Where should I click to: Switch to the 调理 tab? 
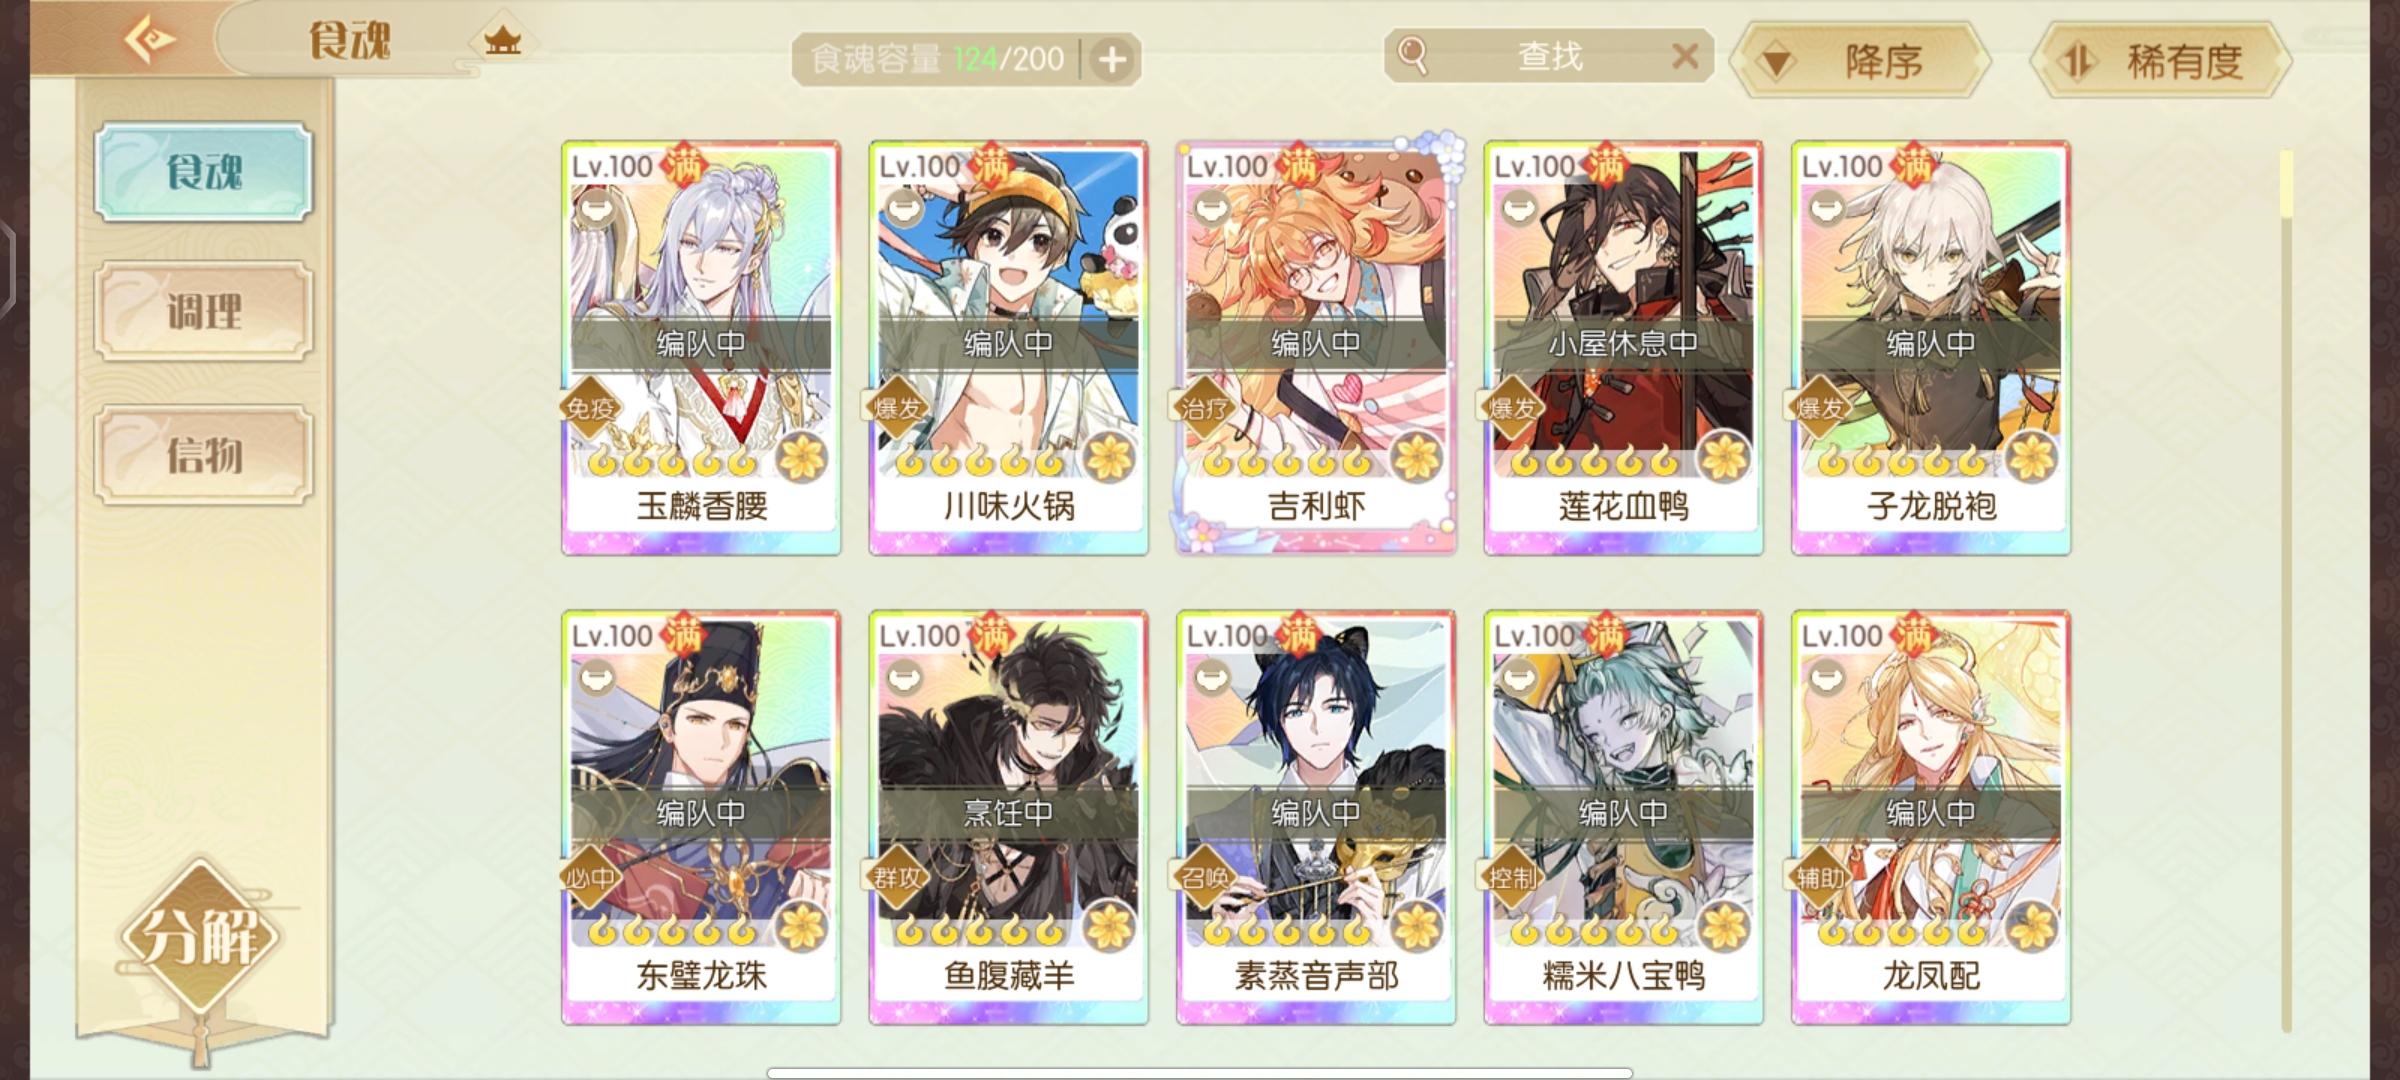tap(204, 312)
